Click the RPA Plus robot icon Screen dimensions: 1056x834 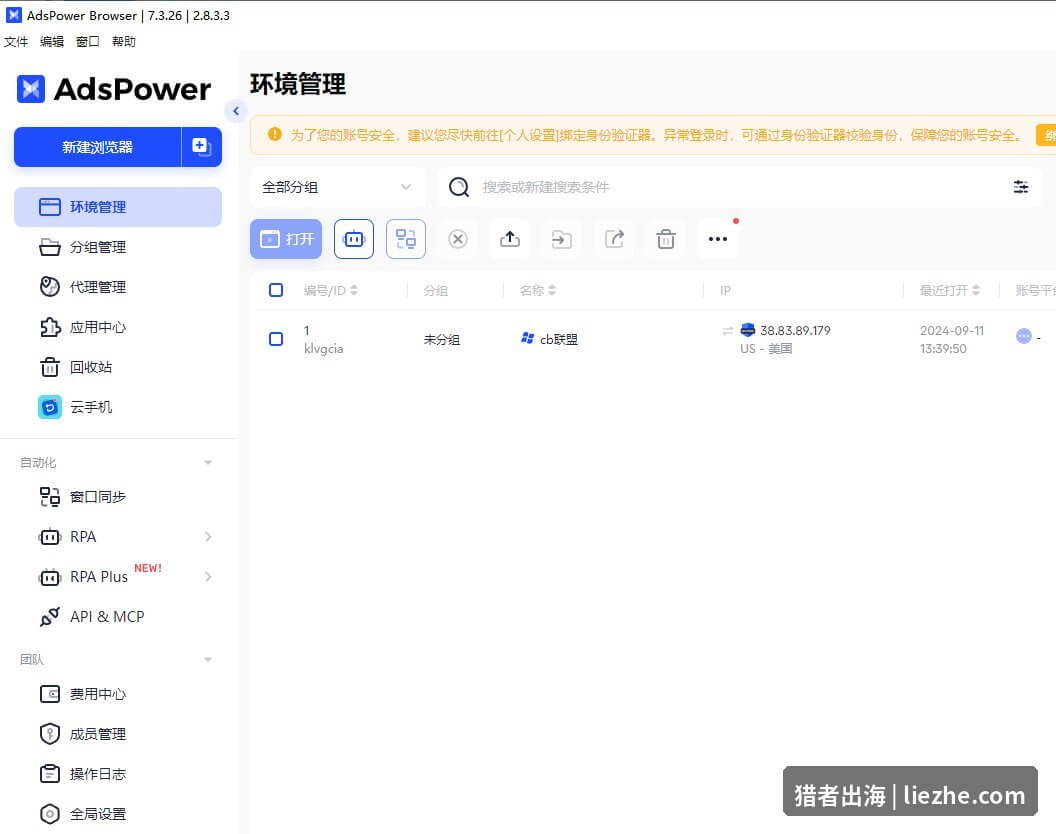pos(50,577)
